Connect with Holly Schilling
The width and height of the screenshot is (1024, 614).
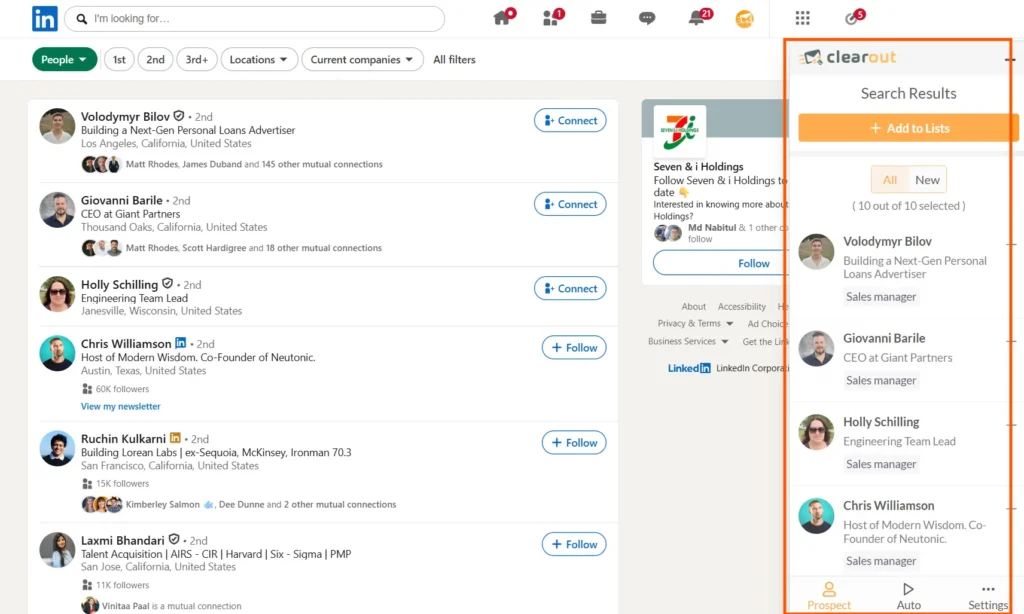pyautogui.click(x=570, y=288)
